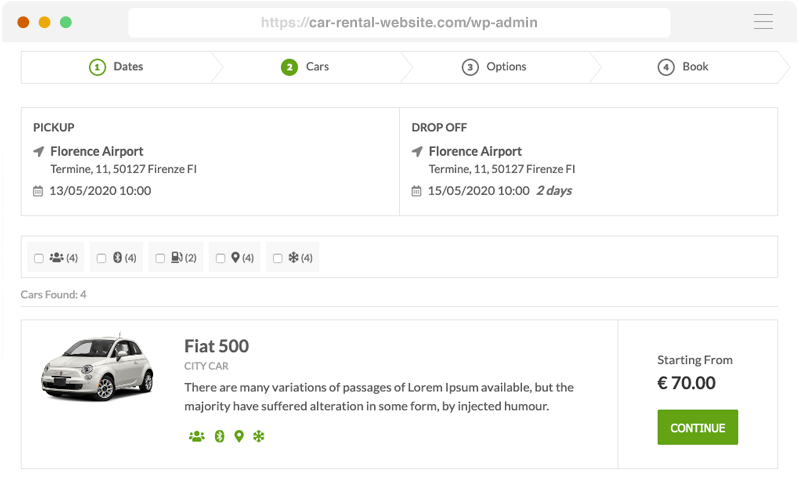Tick the Bluetooth filter checkbox
Image resolution: width=799 pixels, height=478 pixels.
pyautogui.click(x=101, y=258)
